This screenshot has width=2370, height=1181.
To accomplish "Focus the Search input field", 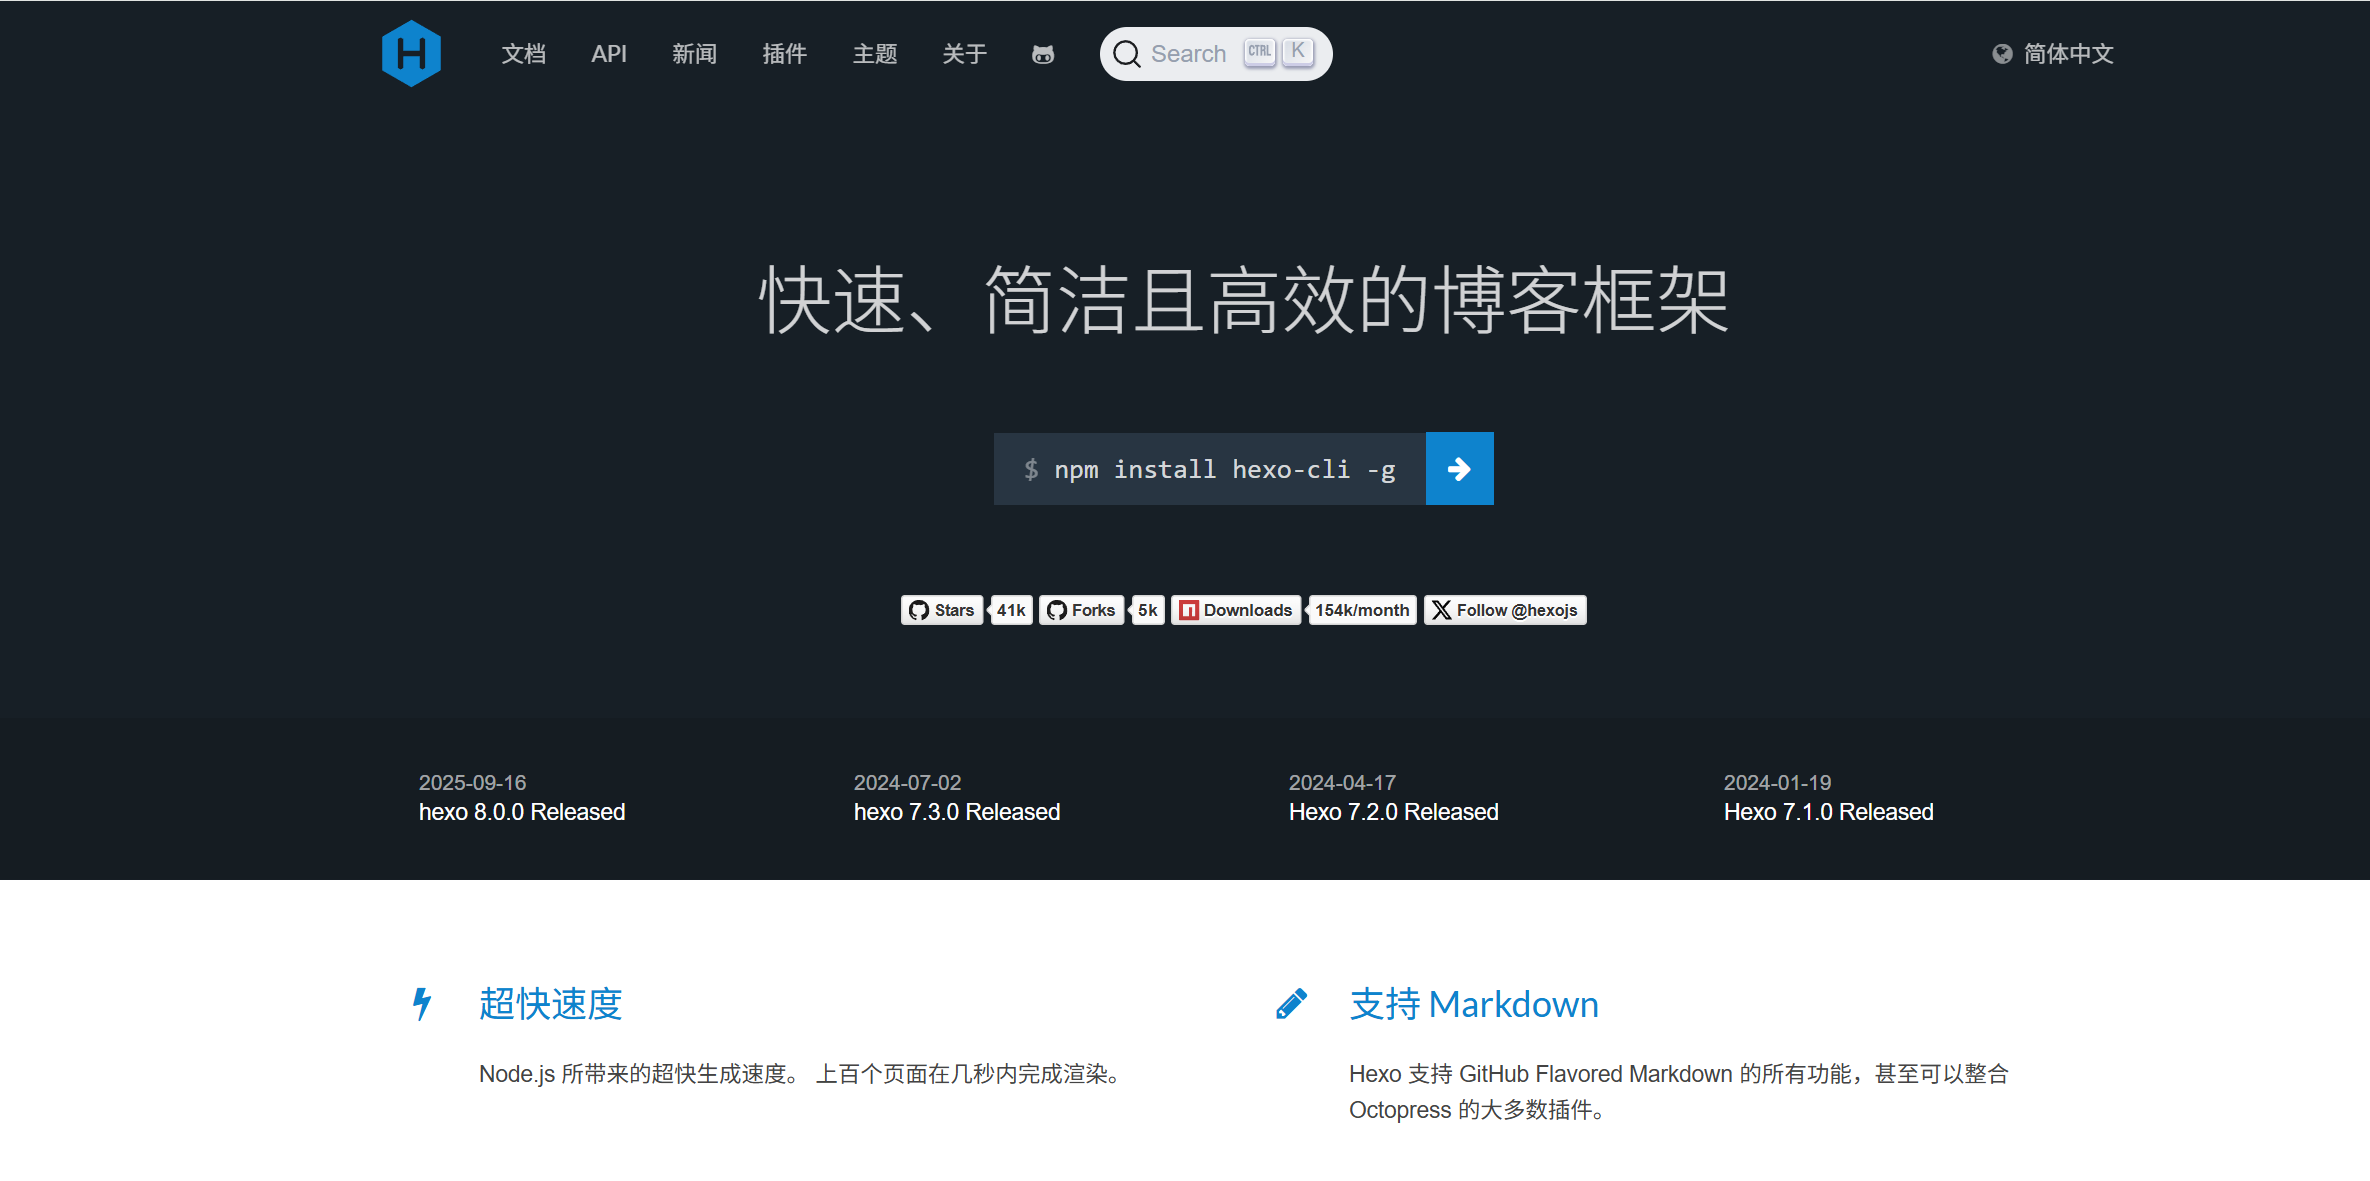I will tap(1190, 54).
